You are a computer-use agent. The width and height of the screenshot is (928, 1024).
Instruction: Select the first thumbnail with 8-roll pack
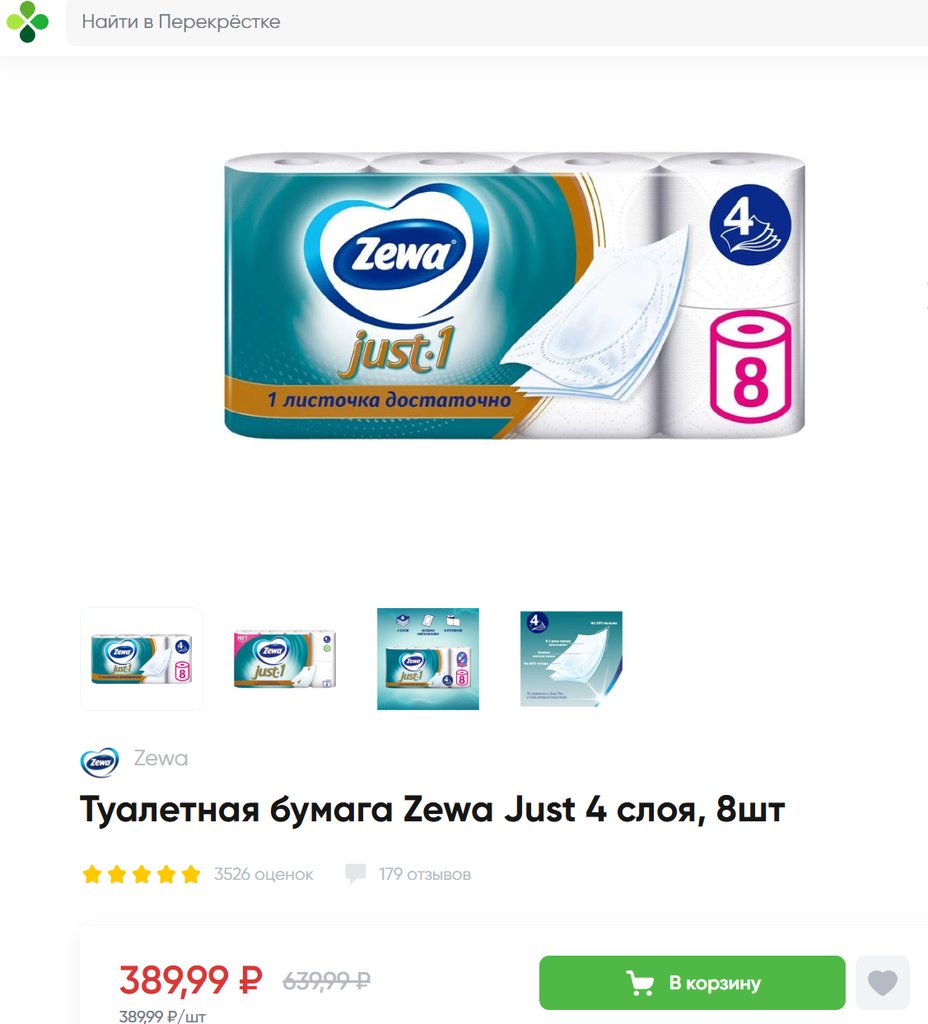coord(142,659)
